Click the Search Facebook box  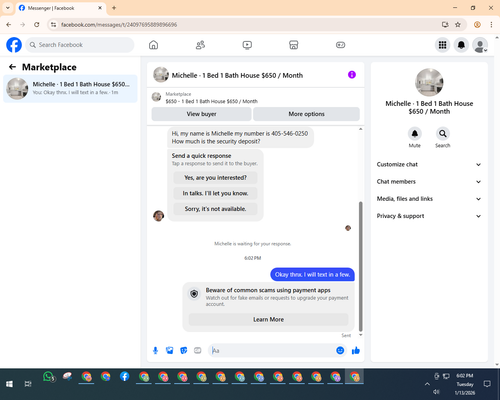pos(80,45)
